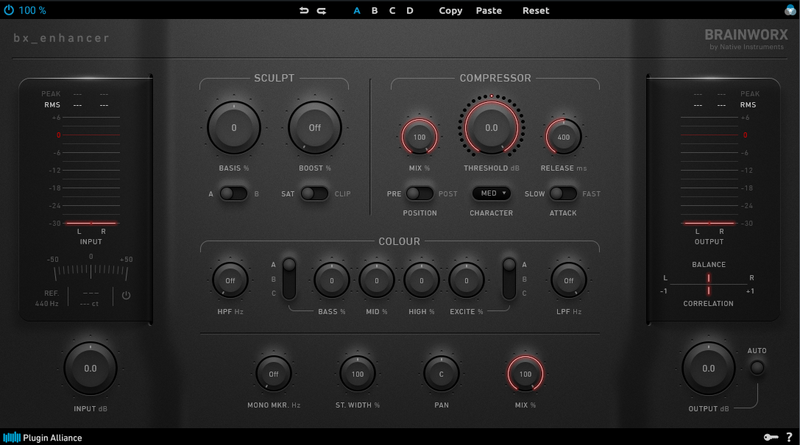Image resolution: width=800 pixels, height=445 pixels.
Task: Click the MID % knob
Action: pos(377,280)
